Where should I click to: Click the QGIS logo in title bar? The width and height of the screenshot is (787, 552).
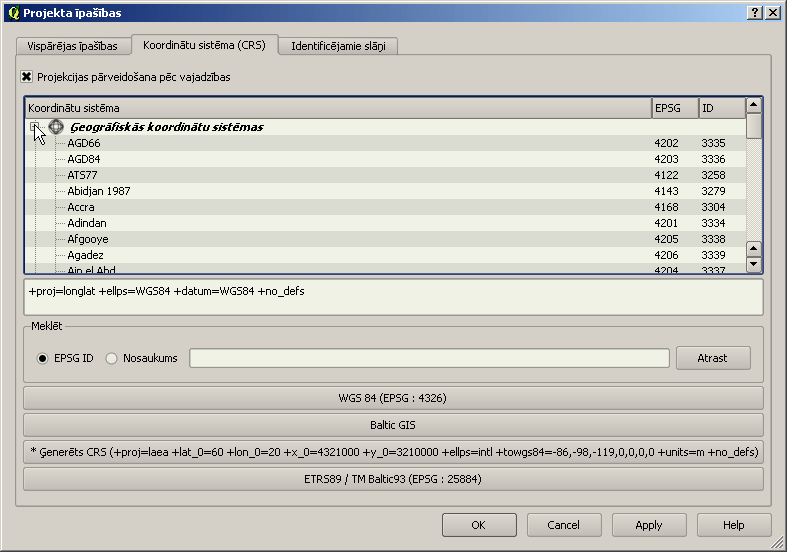point(13,13)
